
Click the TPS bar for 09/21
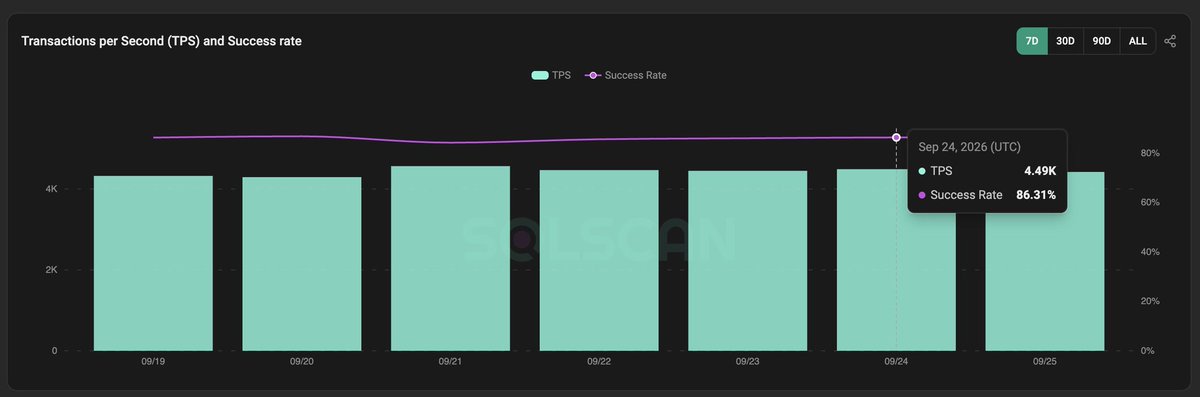pos(450,258)
